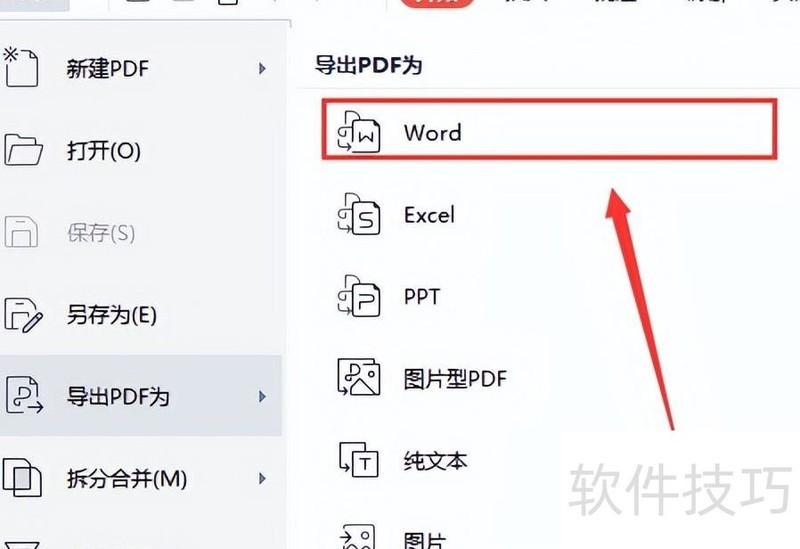Open 拆分合并(M) menu item
This screenshot has width=800, height=549.
(141, 479)
